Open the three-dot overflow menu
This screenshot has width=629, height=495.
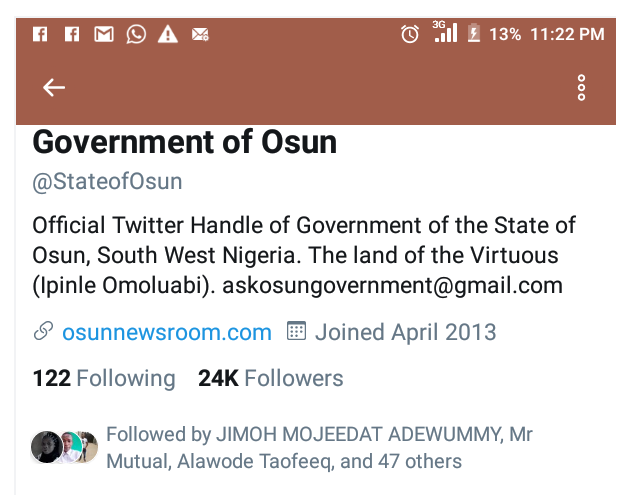click(582, 88)
